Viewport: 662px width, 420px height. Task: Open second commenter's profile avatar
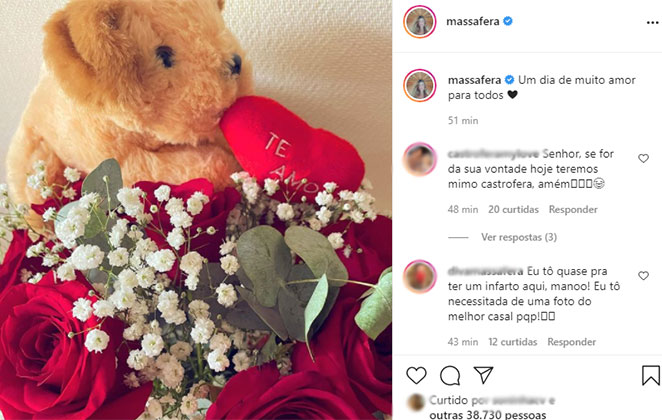pos(420,277)
